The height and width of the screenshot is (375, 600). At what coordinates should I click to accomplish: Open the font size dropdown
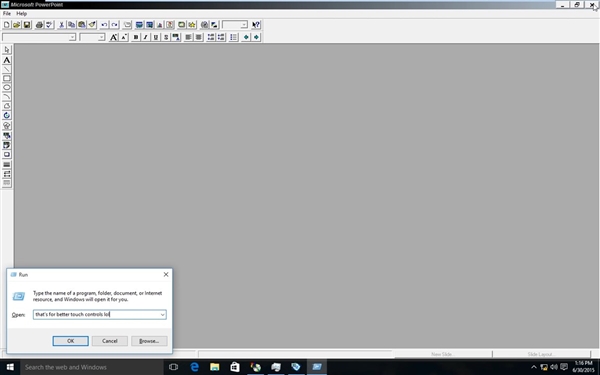[x=101, y=37]
